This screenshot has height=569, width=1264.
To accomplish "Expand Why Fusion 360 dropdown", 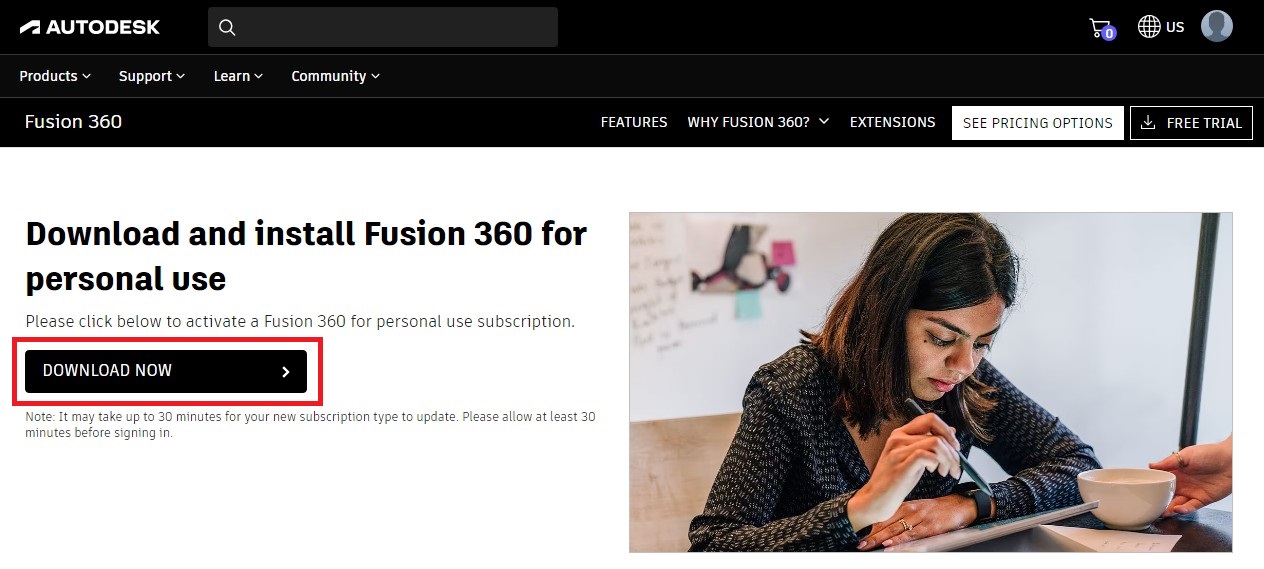I will pos(758,122).
